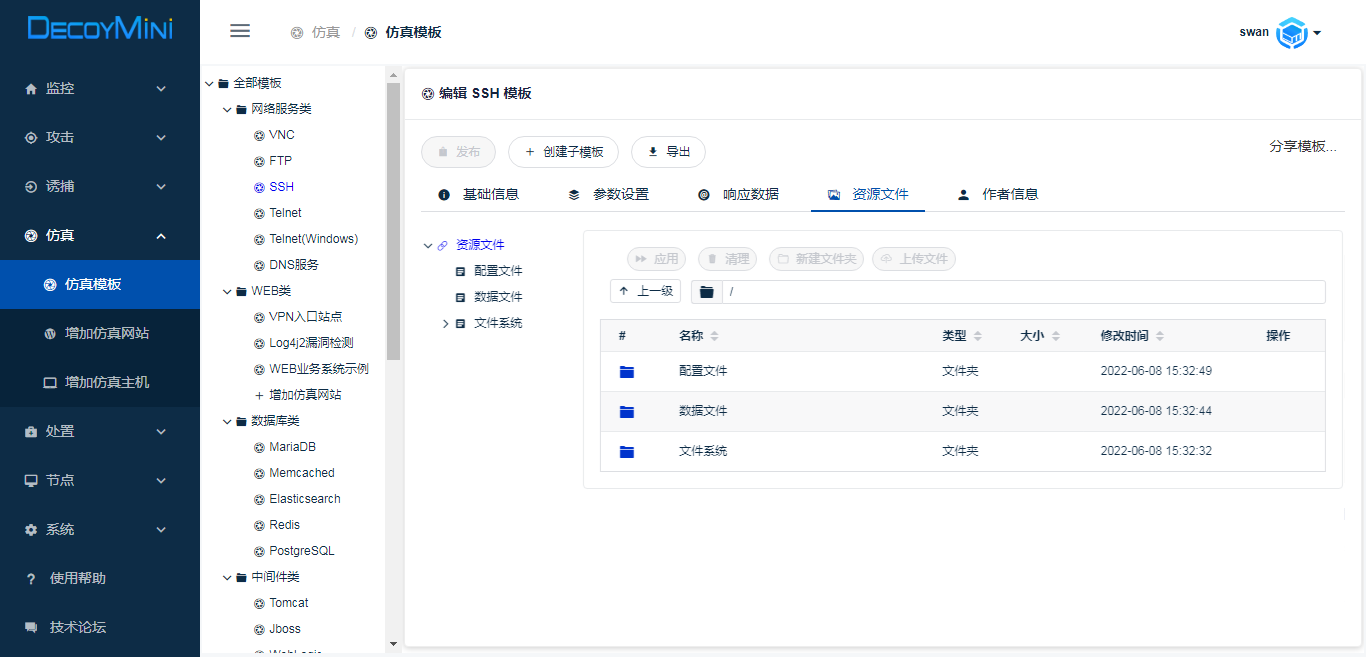This screenshot has width=1366, height=657.
Task: Click the 创建子模板 button
Action: [563, 152]
